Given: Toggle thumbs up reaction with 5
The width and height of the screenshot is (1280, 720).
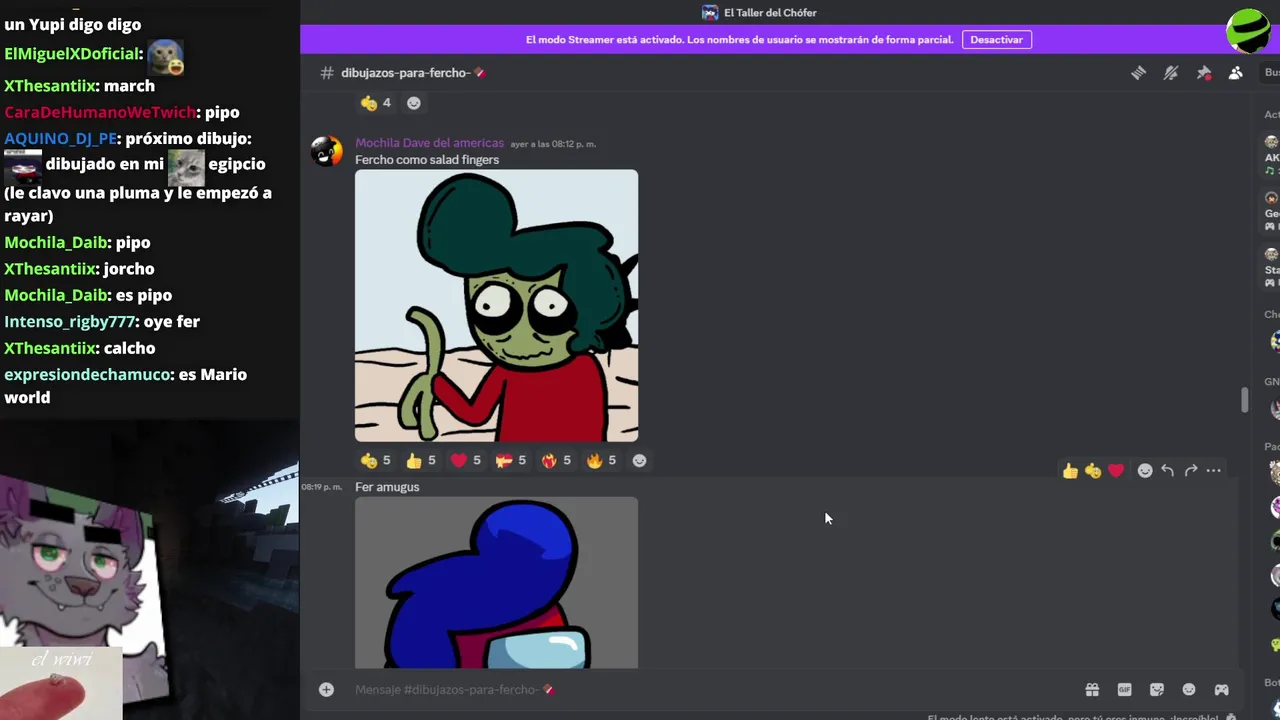Looking at the screenshot, I should pos(421,461).
